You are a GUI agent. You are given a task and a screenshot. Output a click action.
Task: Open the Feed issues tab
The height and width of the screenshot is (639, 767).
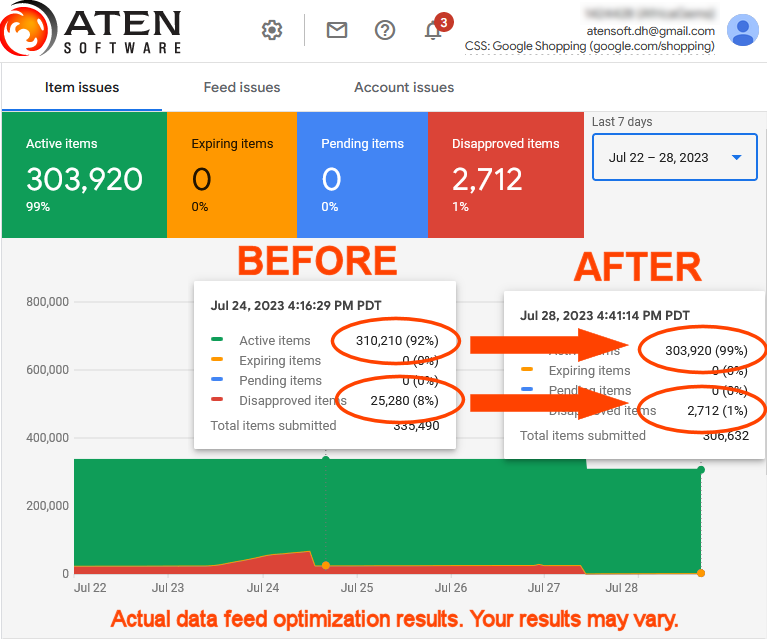coord(242,88)
